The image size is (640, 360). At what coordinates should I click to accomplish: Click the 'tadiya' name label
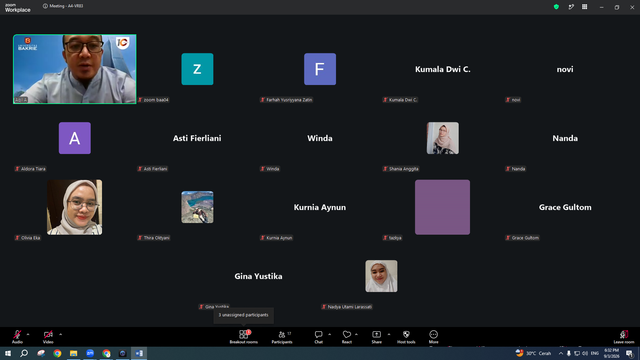(x=392, y=238)
